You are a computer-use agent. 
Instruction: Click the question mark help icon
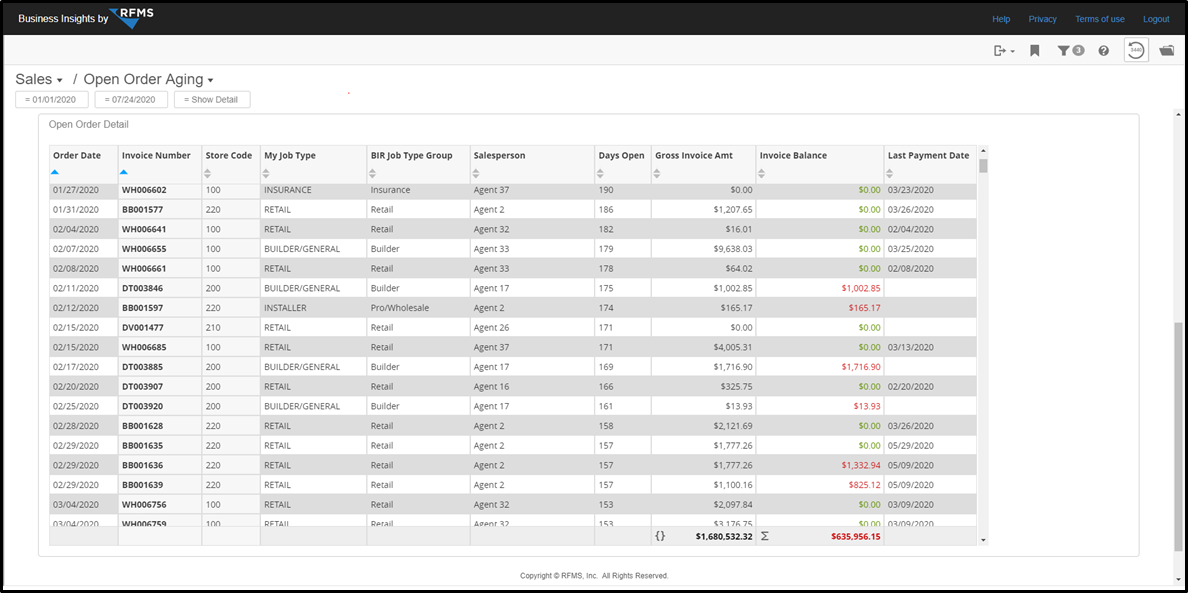1104,51
